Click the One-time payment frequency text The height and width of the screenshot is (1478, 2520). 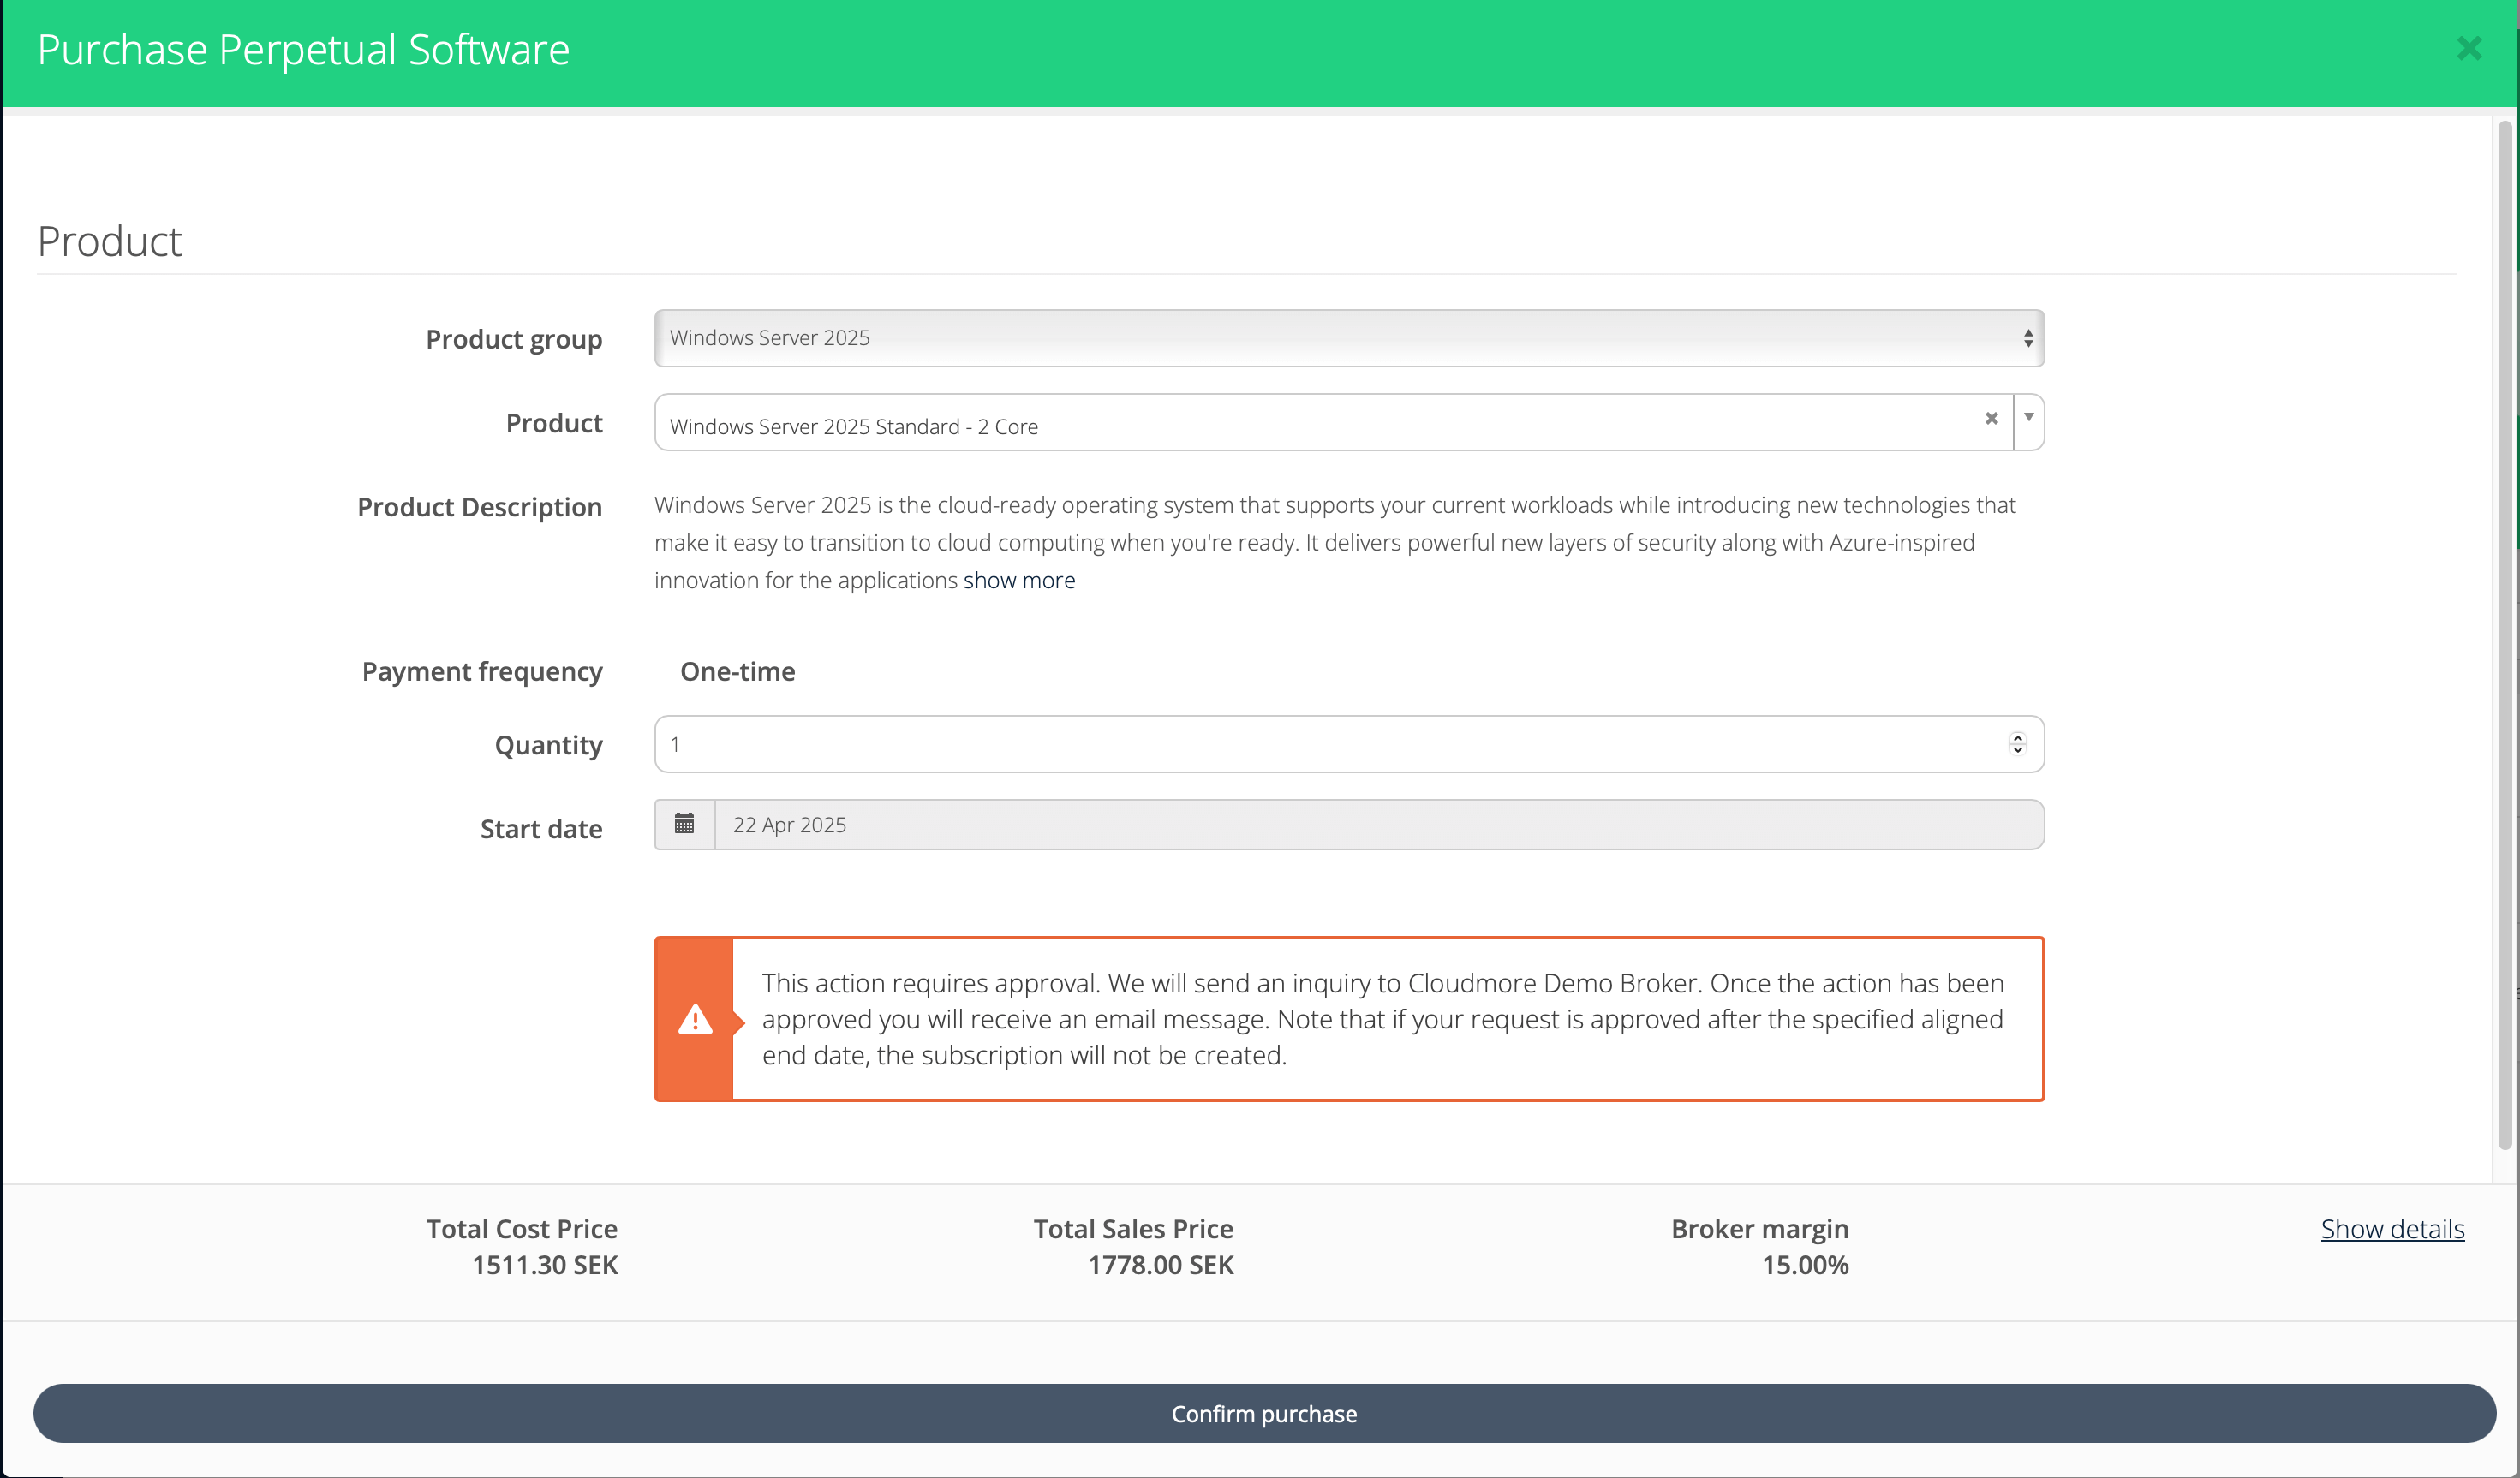[x=738, y=671]
